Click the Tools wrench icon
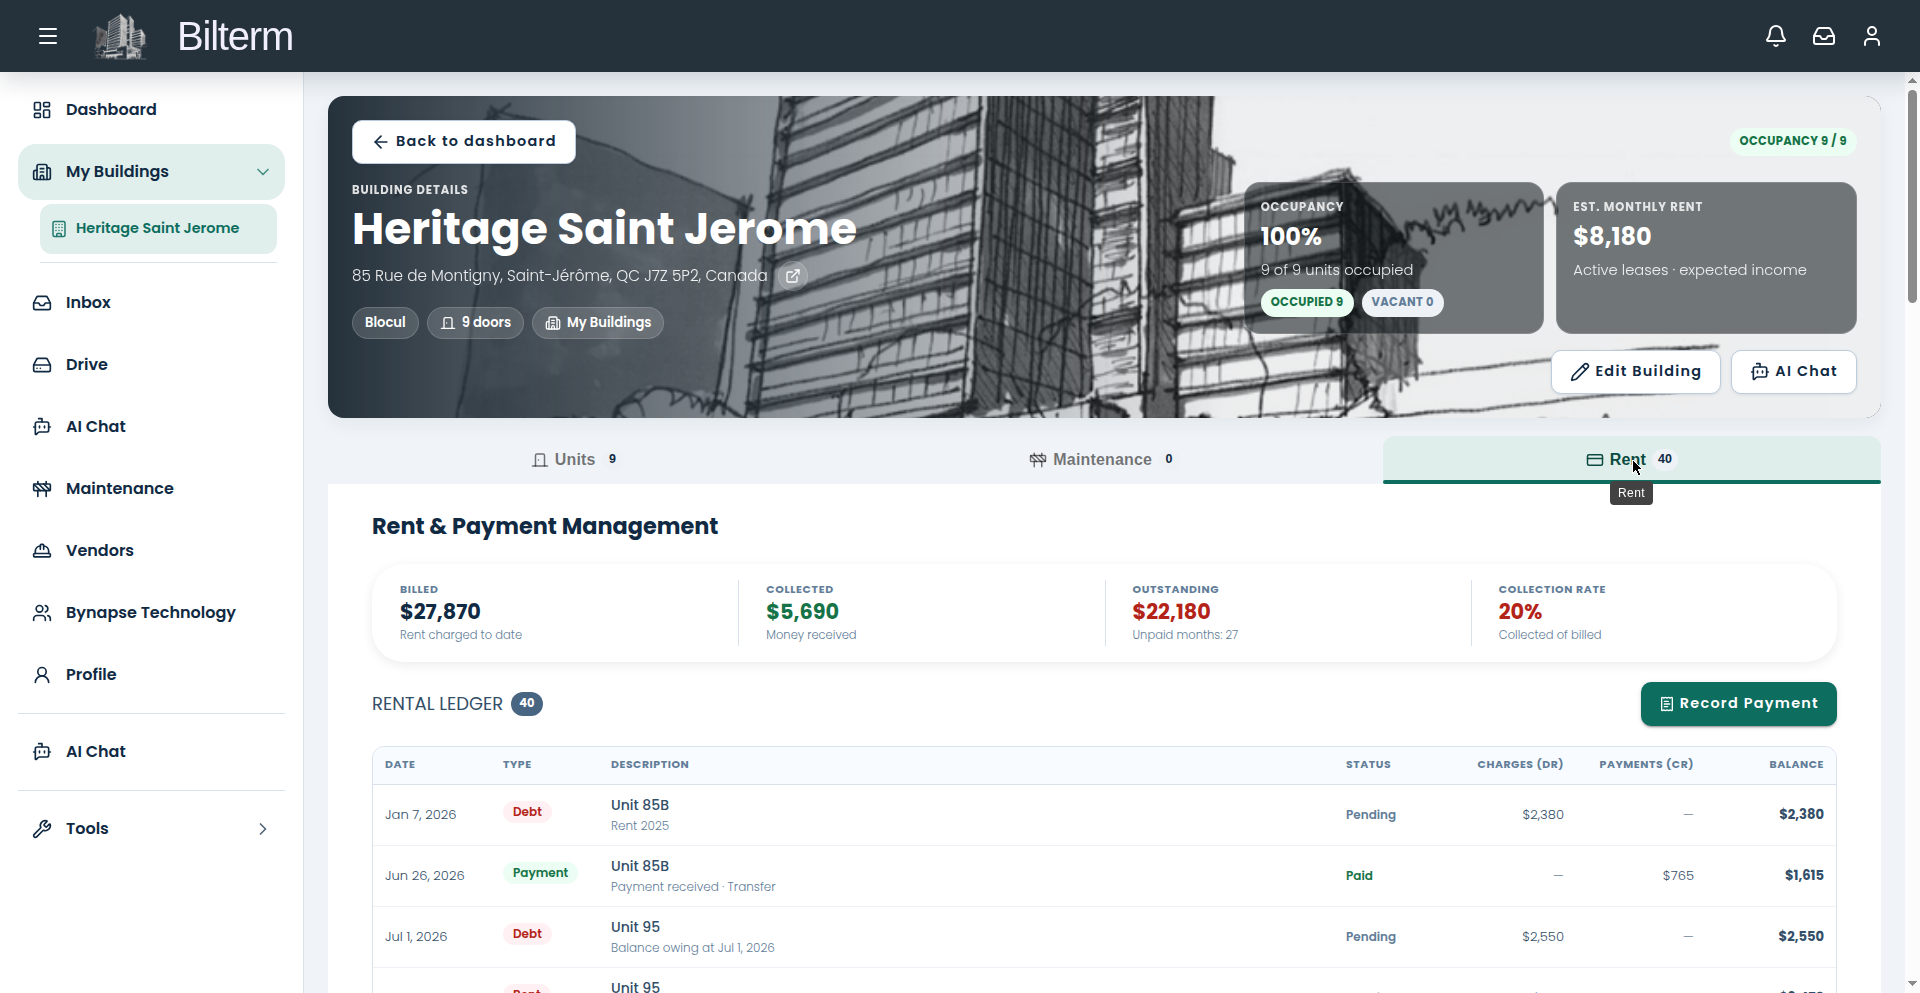The image size is (1920, 993). (x=42, y=829)
